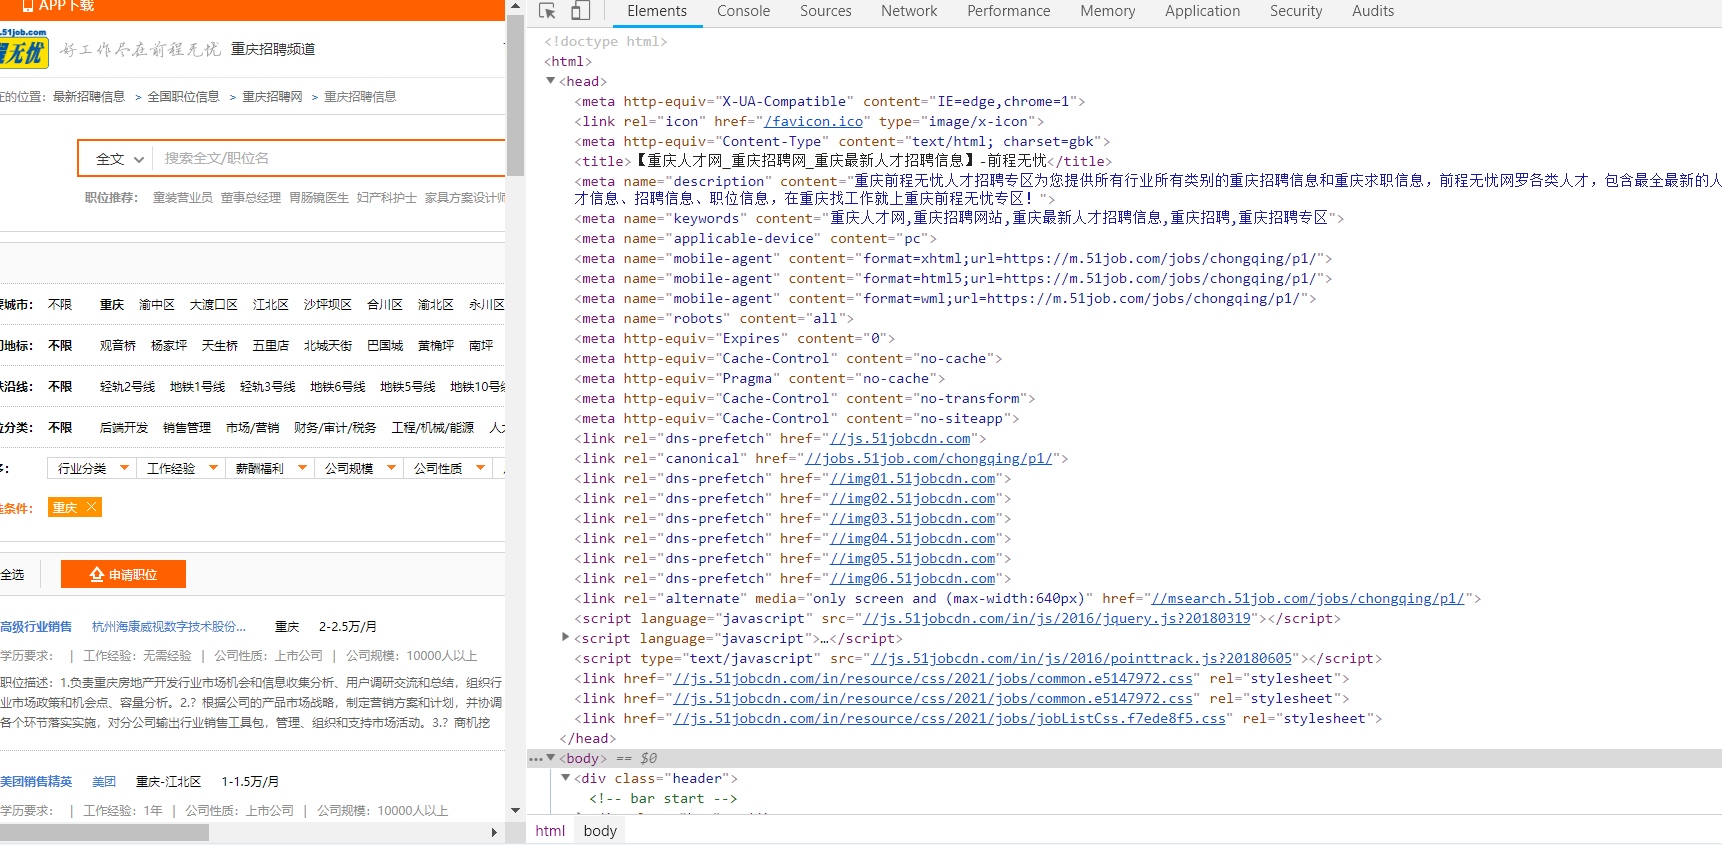Click recommended position 胃肠镜医生
This screenshot has width=1722, height=845.
[x=319, y=198]
